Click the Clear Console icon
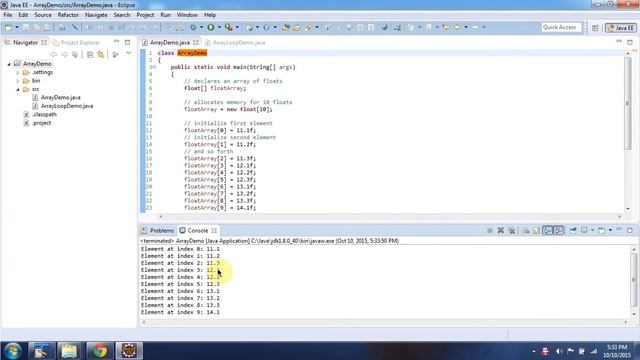The height and width of the screenshot is (360, 640). point(526,231)
